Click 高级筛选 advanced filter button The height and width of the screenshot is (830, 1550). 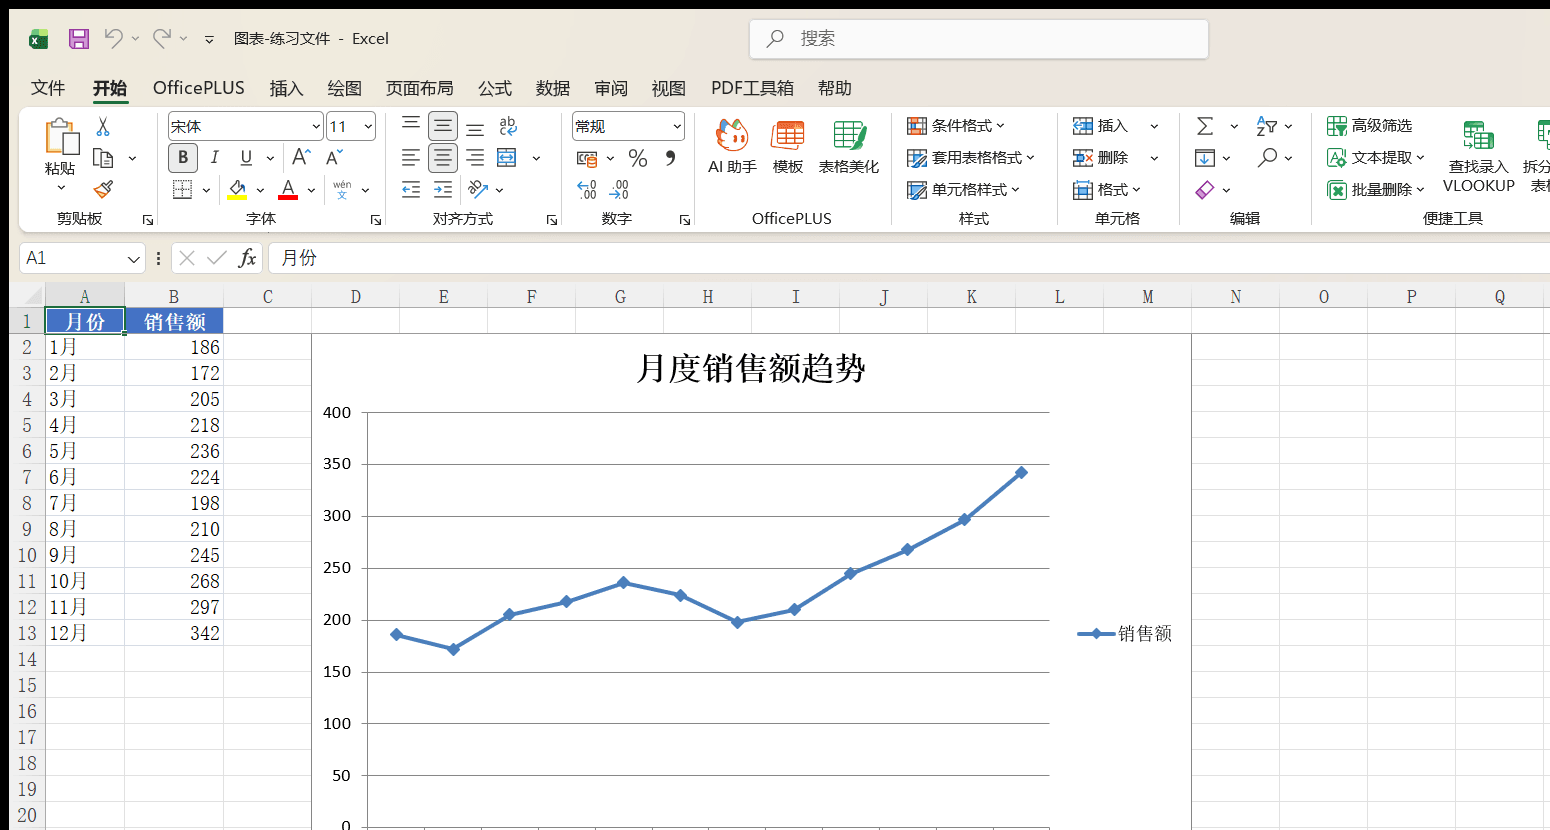click(x=1370, y=125)
